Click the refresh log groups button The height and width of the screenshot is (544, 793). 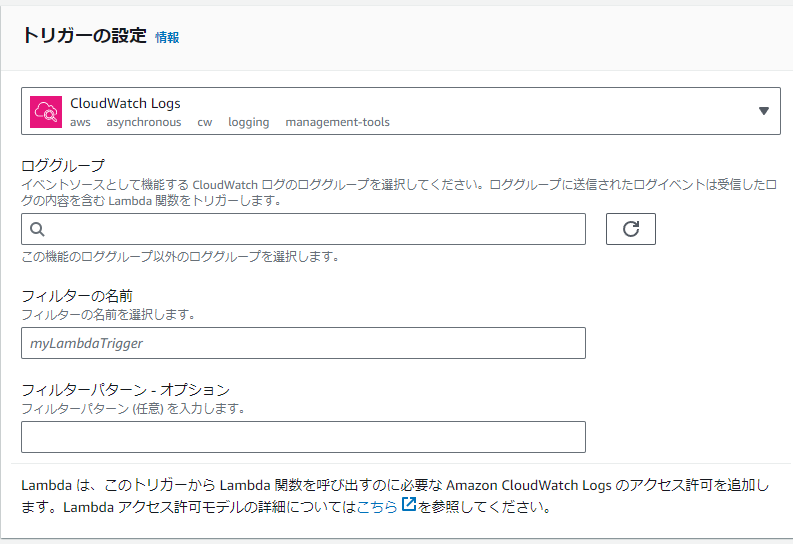[631, 229]
